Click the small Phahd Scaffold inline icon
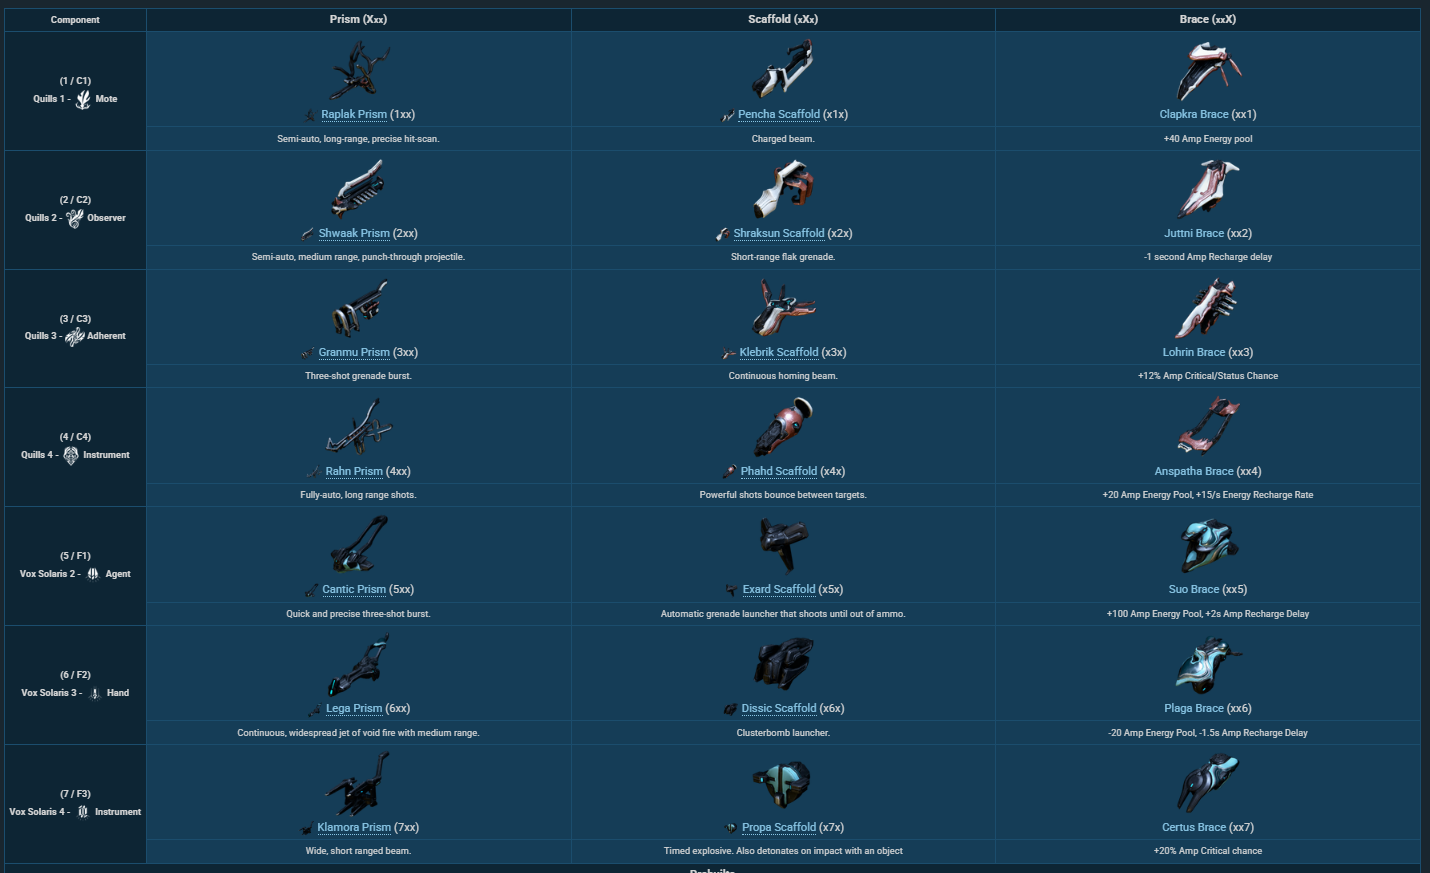The height and width of the screenshot is (873, 1430). (x=730, y=471)
